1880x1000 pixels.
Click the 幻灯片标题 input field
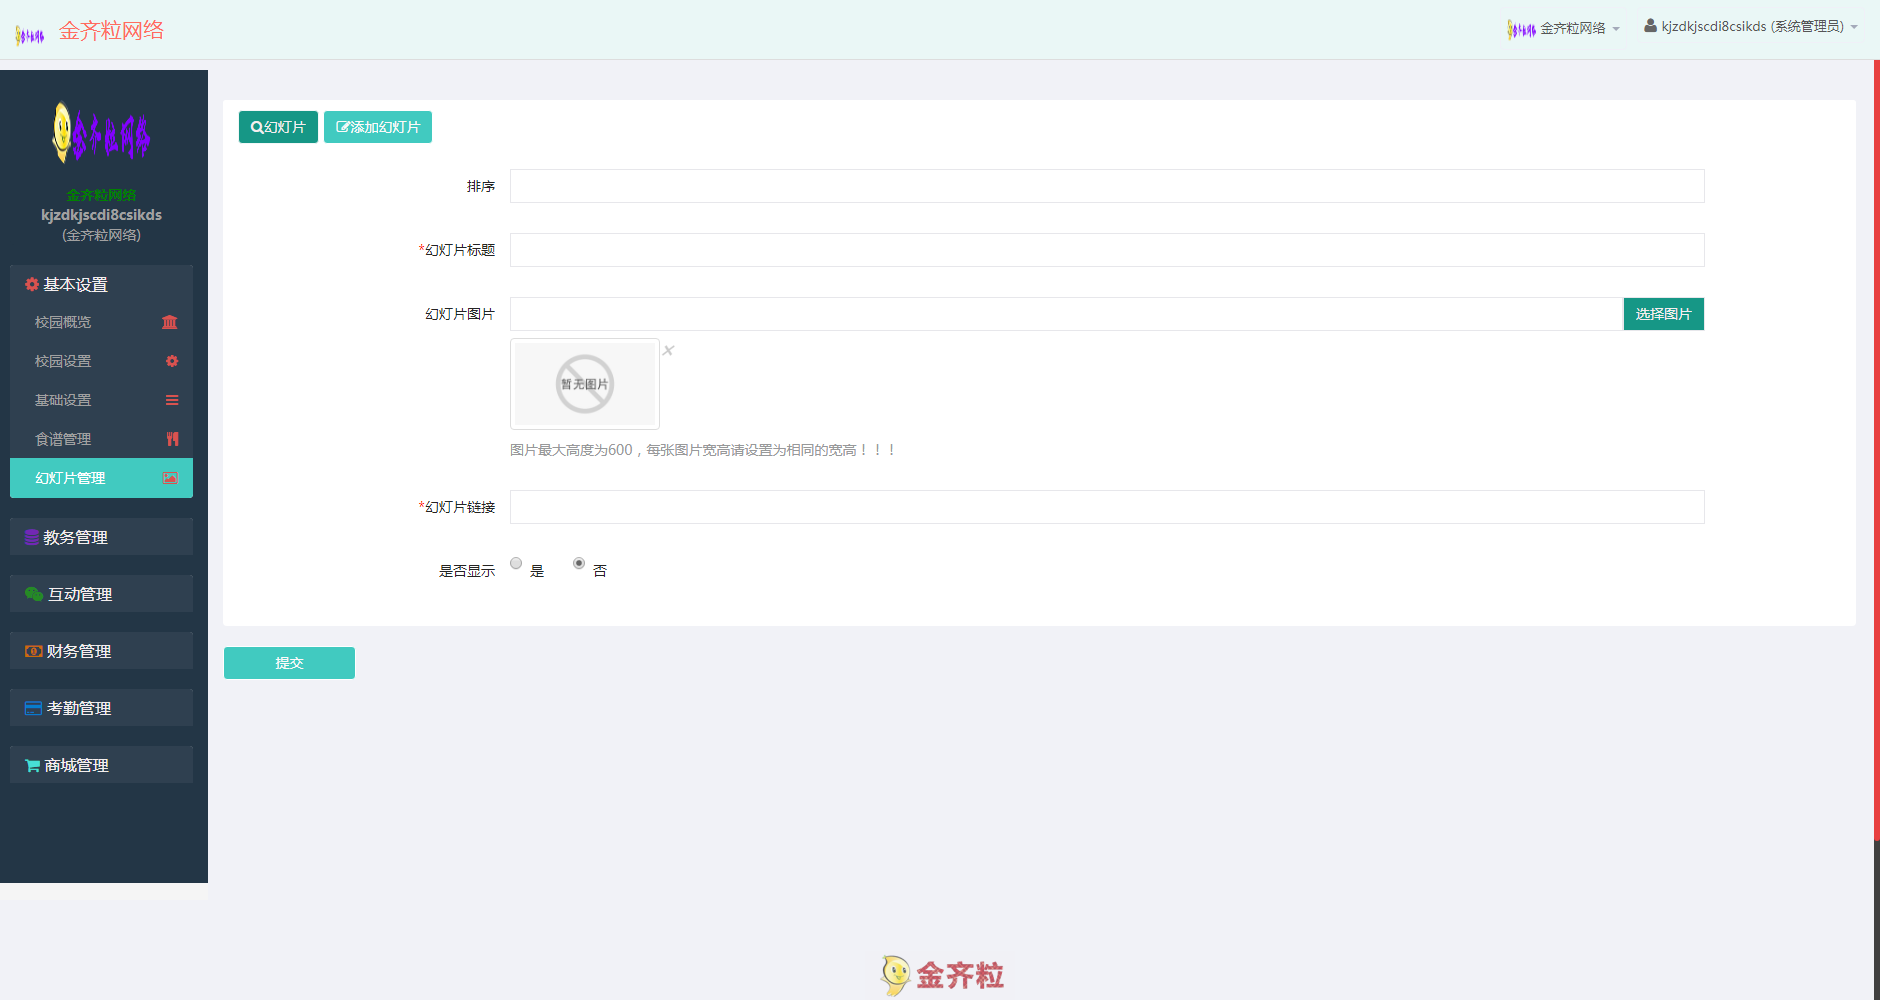point(1106,250)
